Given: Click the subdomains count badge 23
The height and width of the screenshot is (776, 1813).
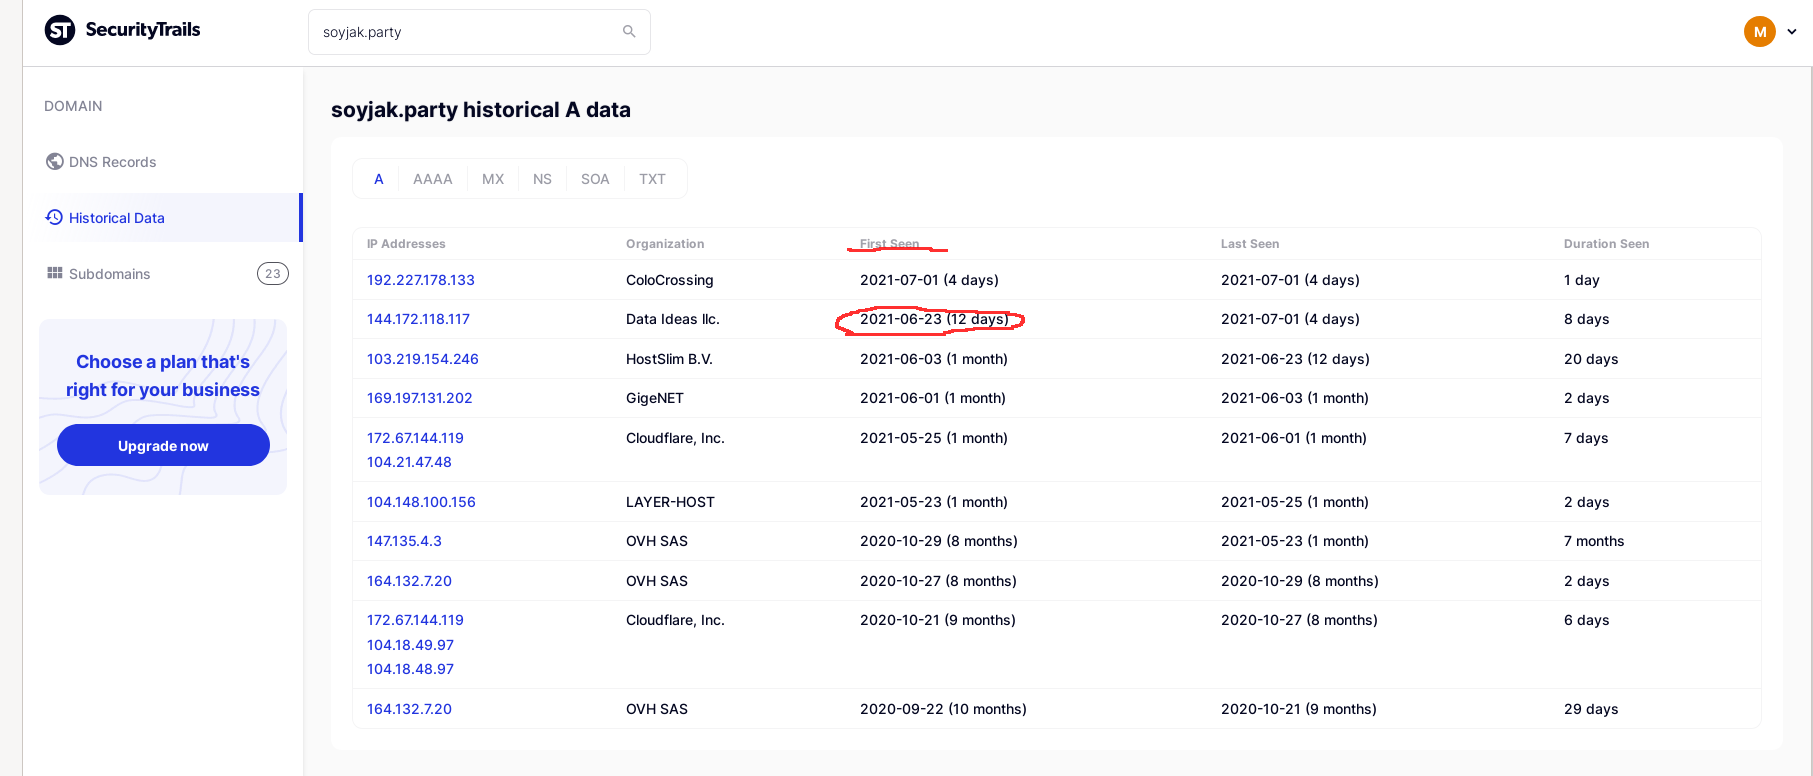Looking at the screenshot, I should [x=272, y=273].
